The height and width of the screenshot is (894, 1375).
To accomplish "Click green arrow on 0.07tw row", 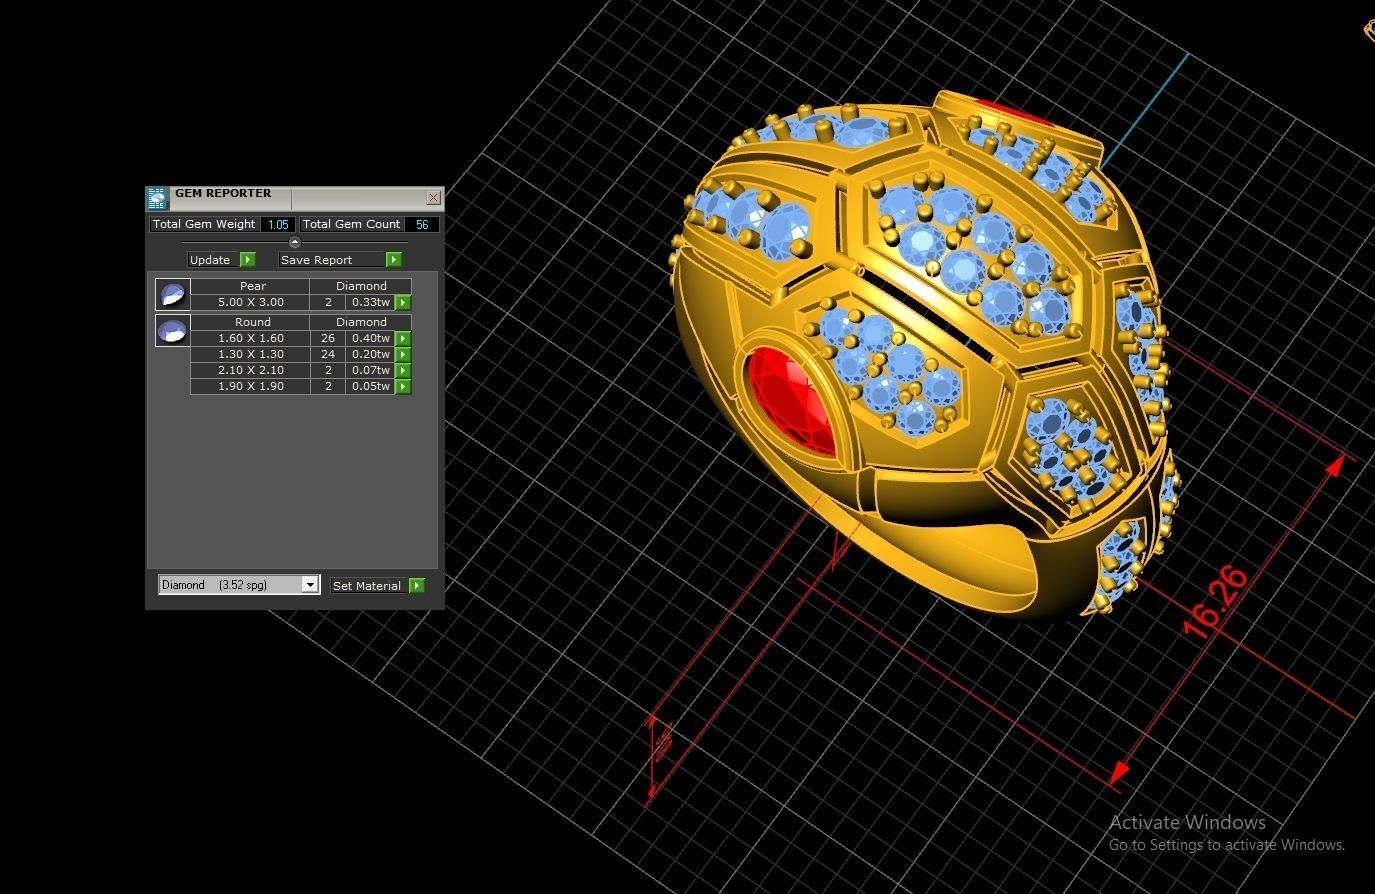I will pyautogui.click(x=403, y=370).
